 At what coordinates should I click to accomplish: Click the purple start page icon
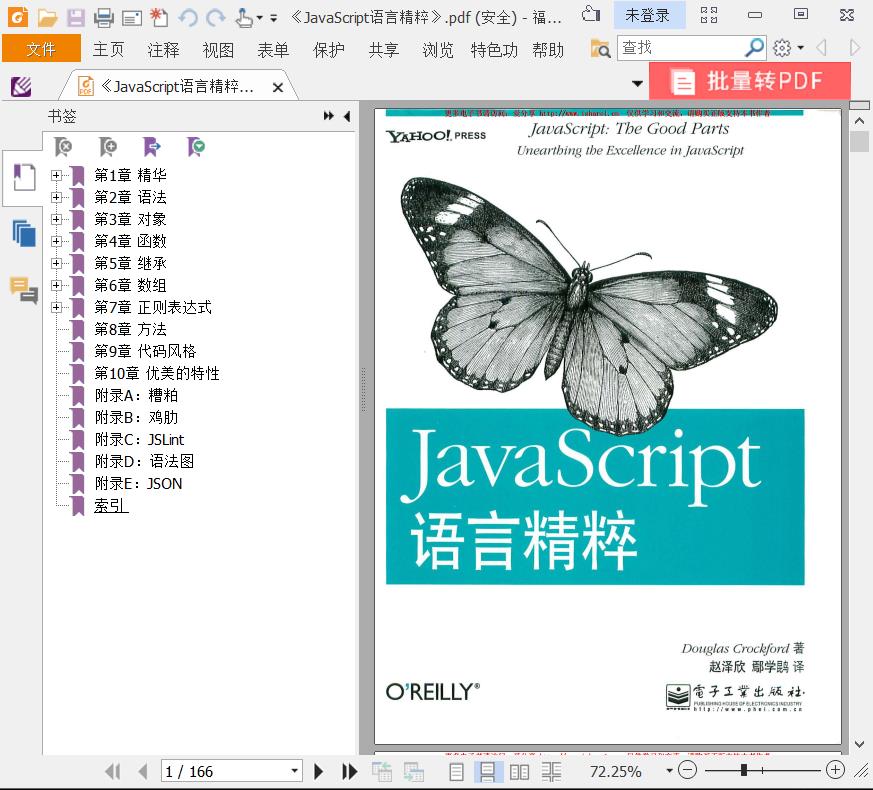(x=21, y=87)
